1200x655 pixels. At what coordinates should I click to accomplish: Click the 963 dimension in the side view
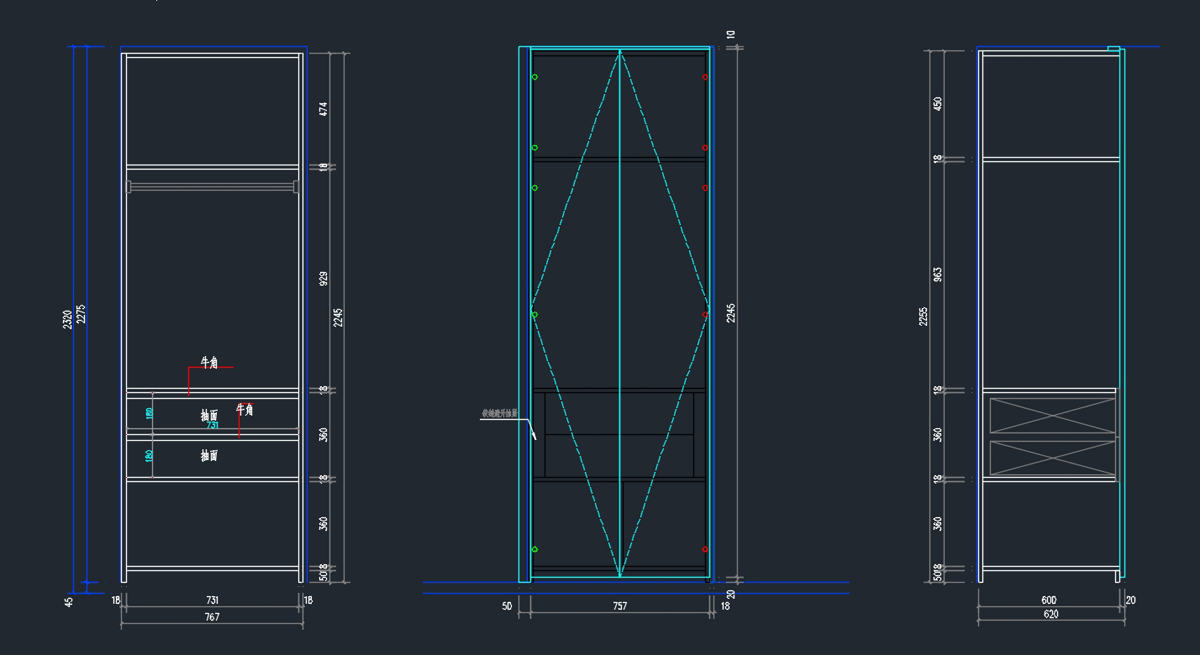[937, 274]
